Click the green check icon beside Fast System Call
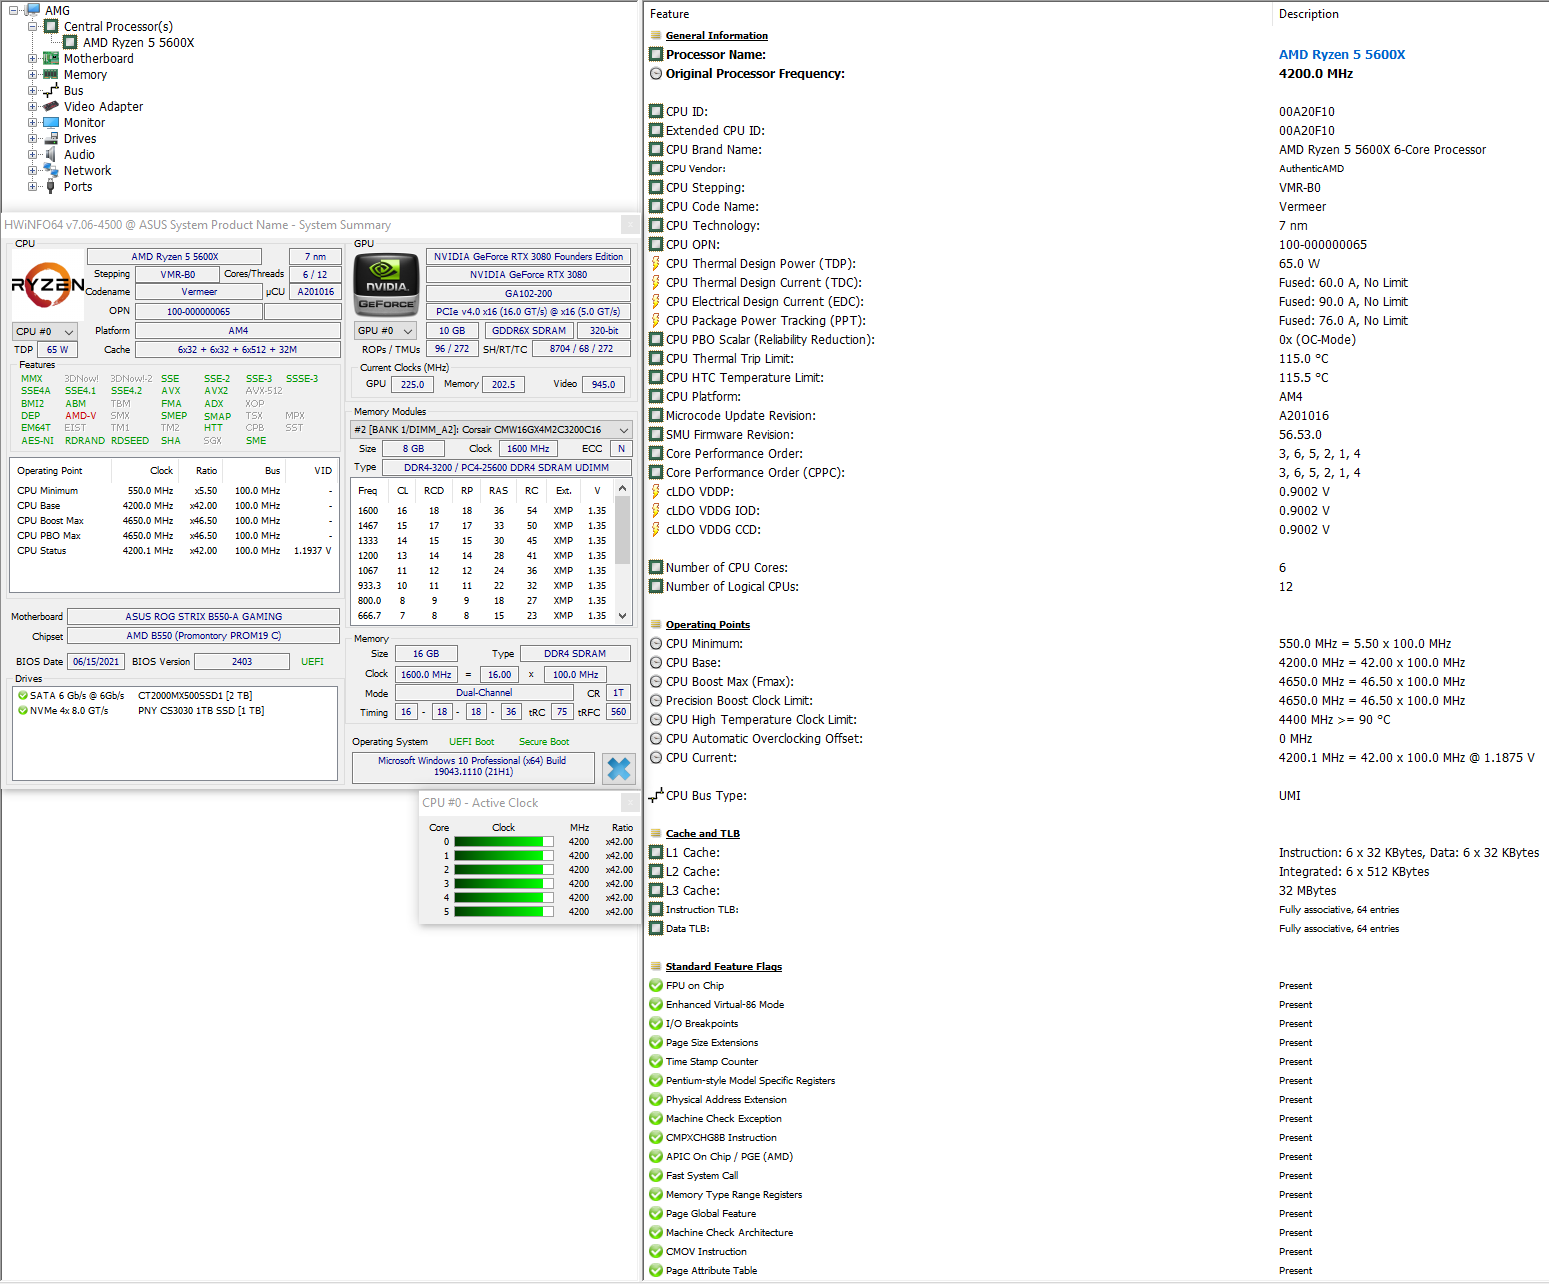Viewport: 1549px width, 1284px height. (x=656, y=1176)
